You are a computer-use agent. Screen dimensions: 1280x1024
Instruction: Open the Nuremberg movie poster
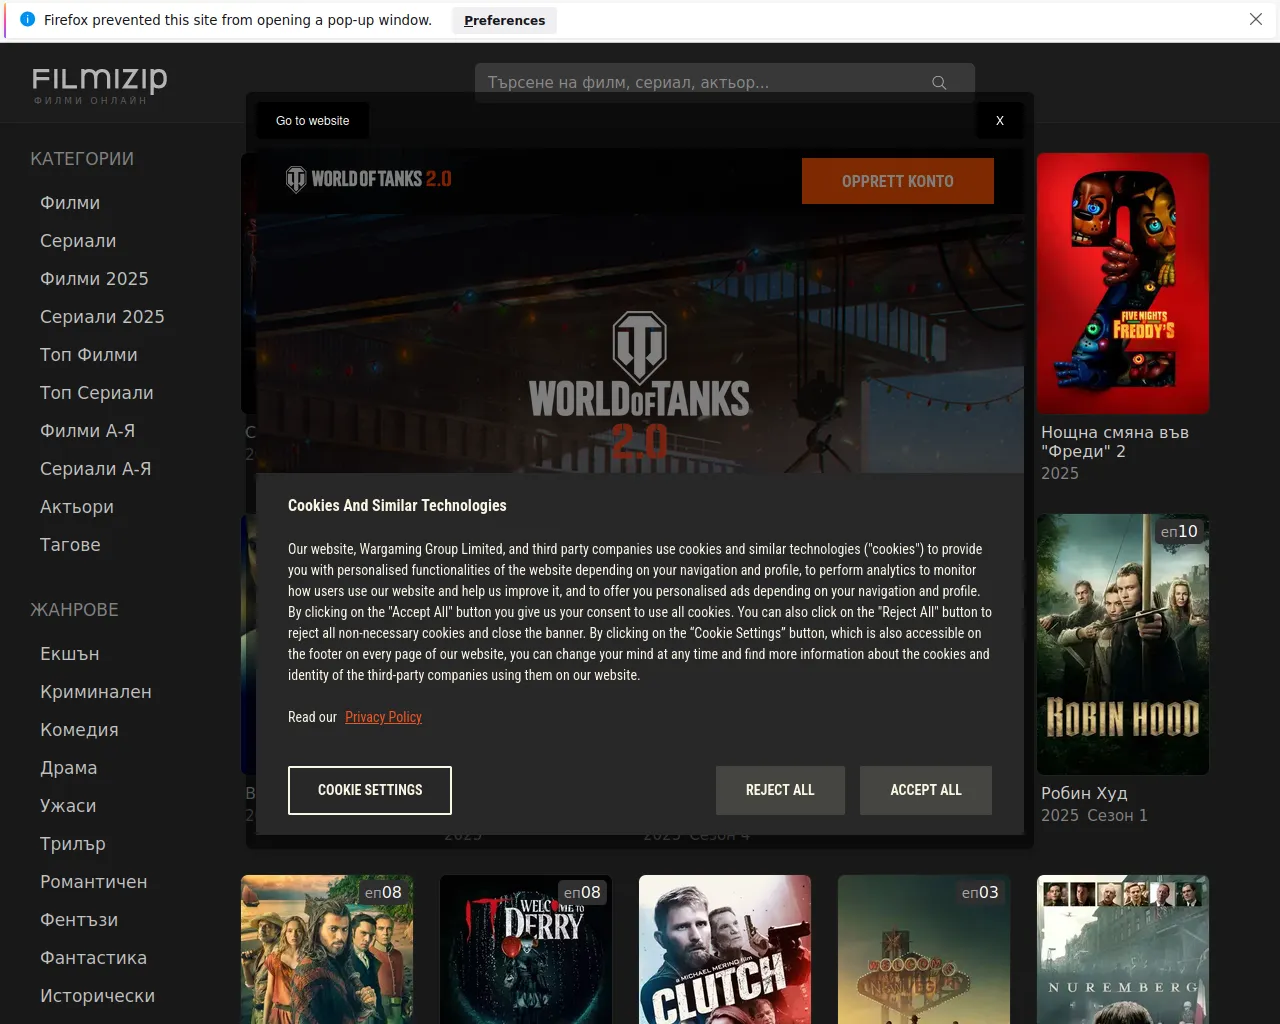click(1123, 949)
